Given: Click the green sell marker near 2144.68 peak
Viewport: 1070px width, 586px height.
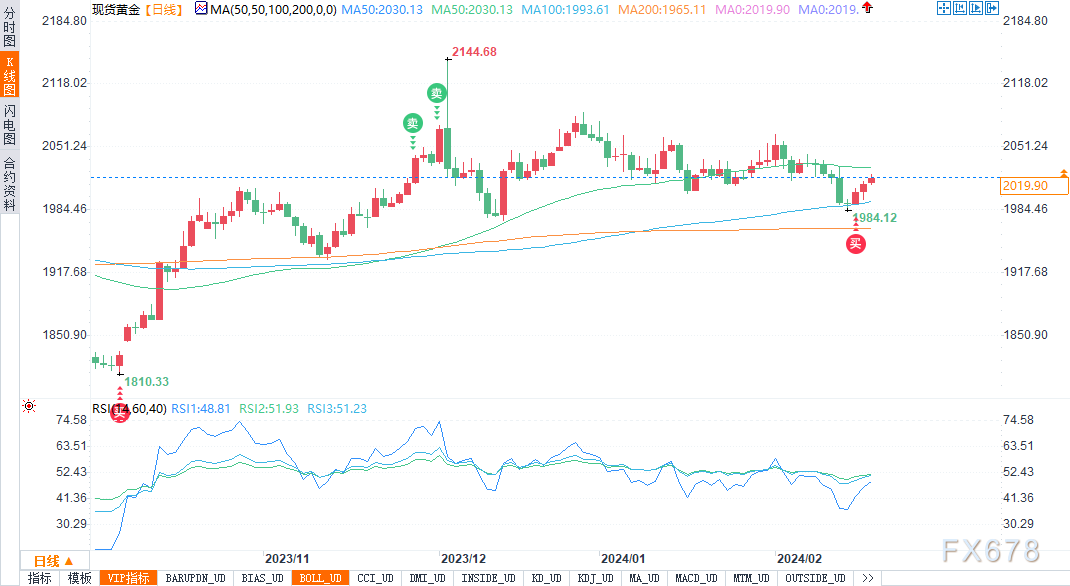Looking at the screenshot, I should point(437,92).
